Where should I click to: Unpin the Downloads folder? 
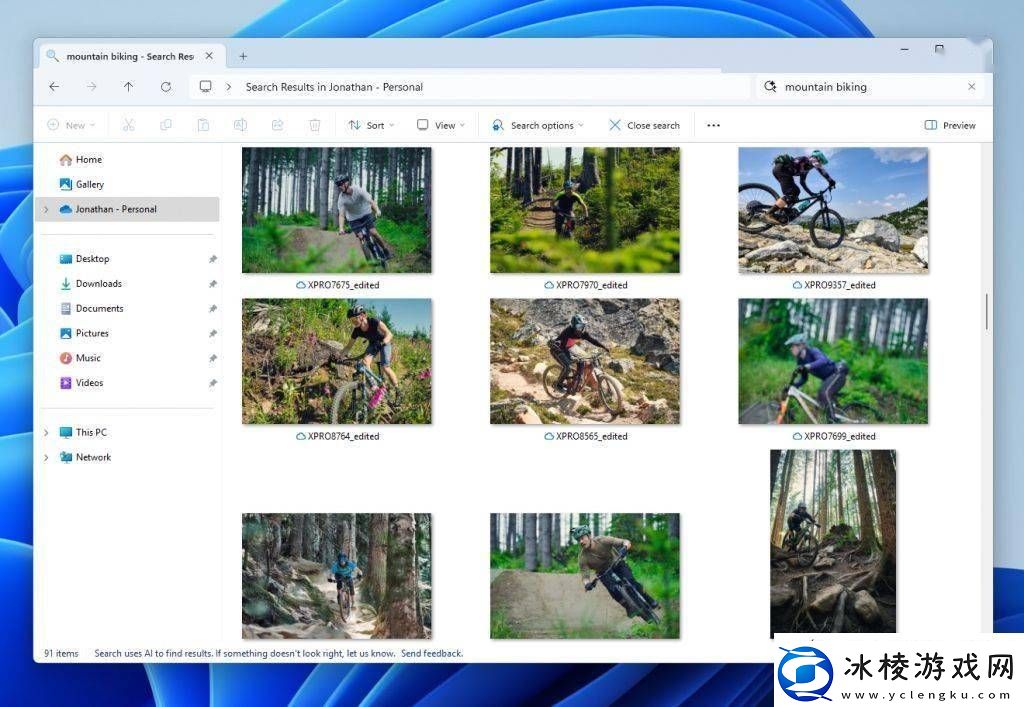tap(213, 283)
